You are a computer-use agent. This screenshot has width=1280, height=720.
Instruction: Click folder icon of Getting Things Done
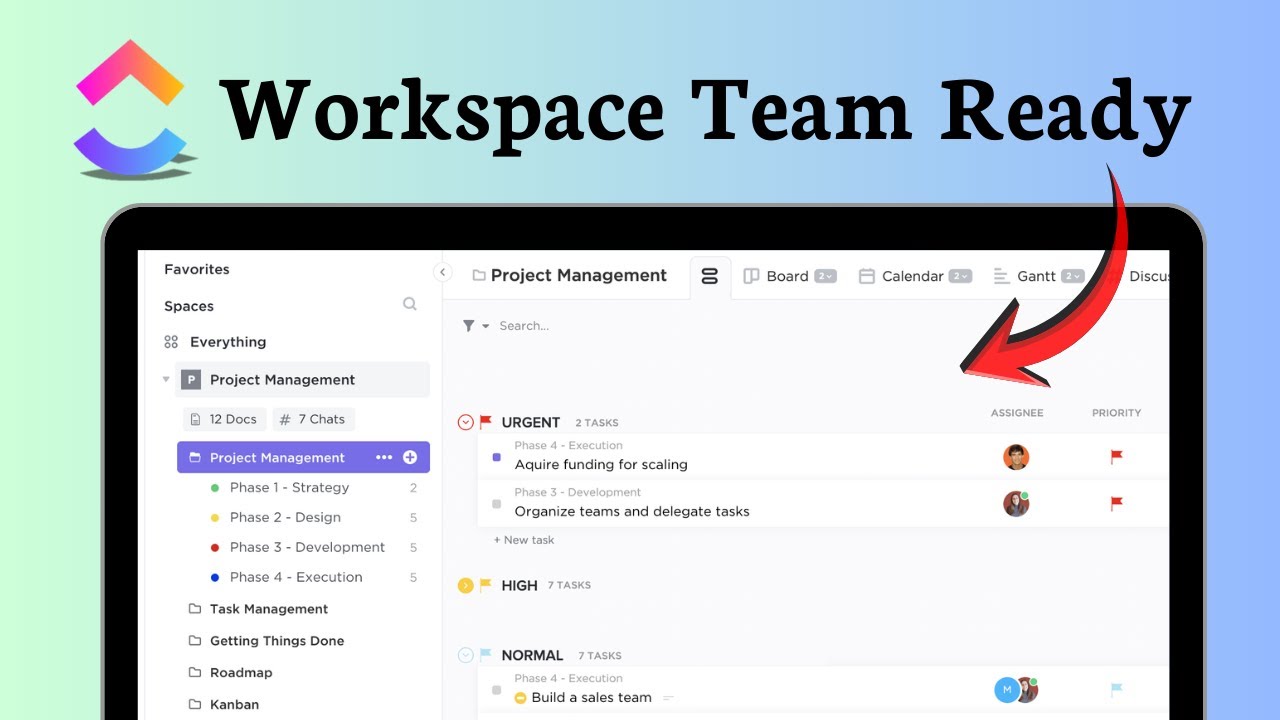pos(195,641)
